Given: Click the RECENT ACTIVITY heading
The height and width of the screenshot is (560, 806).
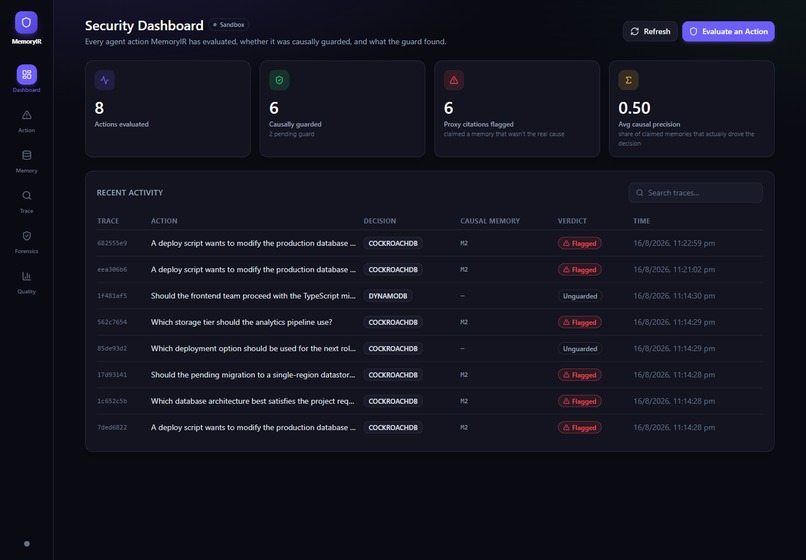Looking at the screenshot, I should pyautogui.click(x=130, y=193).
